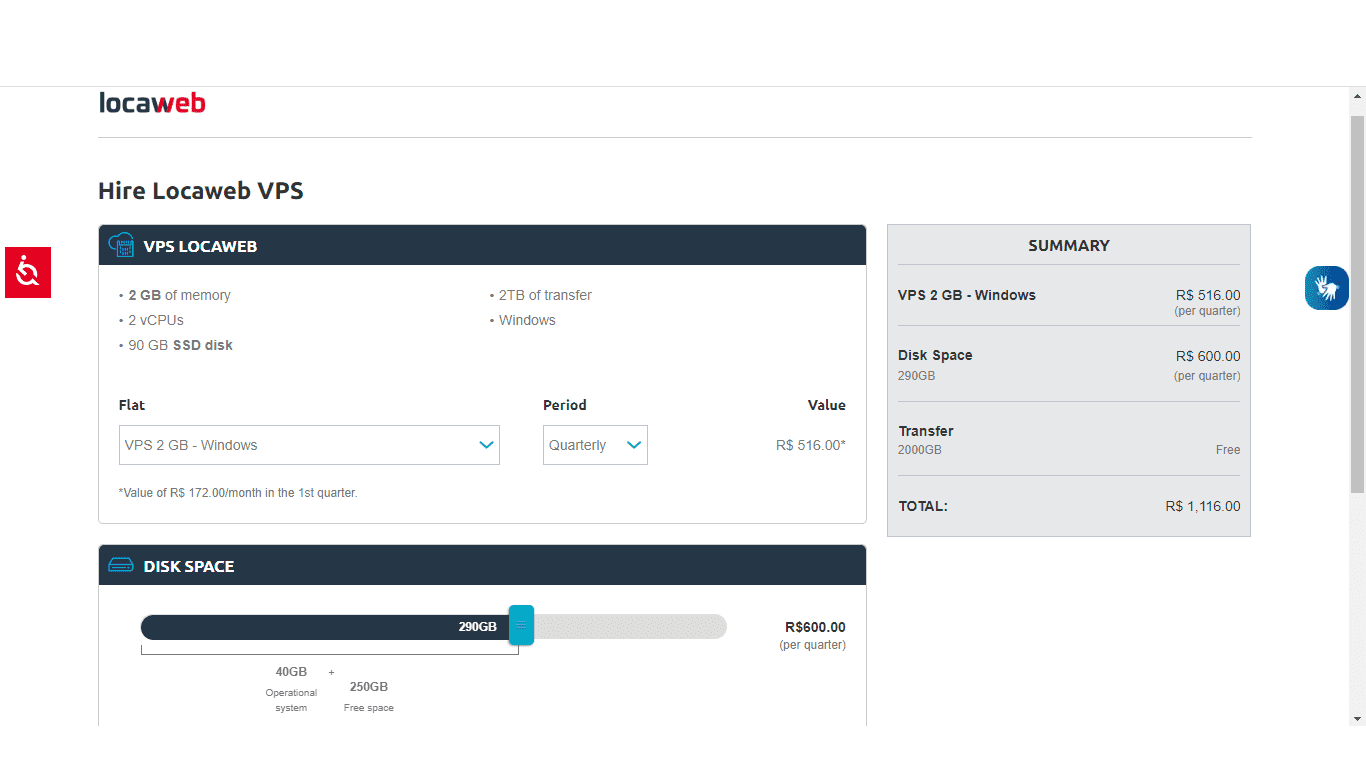
Task: Click the Flat field label
Action: click(132, 405)
